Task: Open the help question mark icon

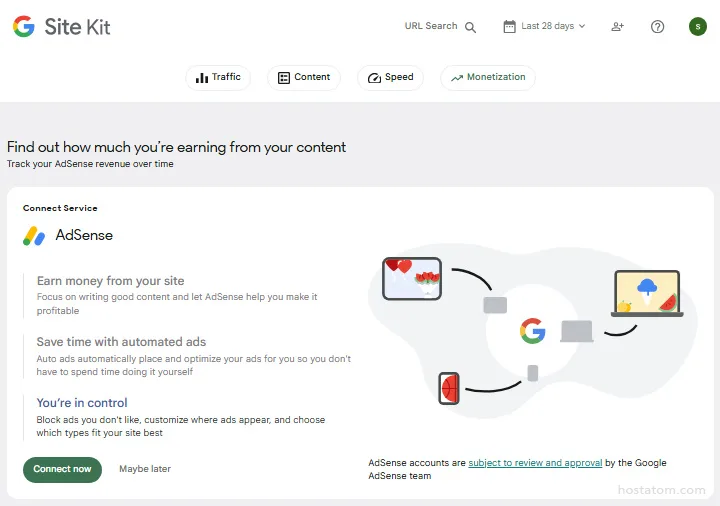Action: [x=657, y=27]
